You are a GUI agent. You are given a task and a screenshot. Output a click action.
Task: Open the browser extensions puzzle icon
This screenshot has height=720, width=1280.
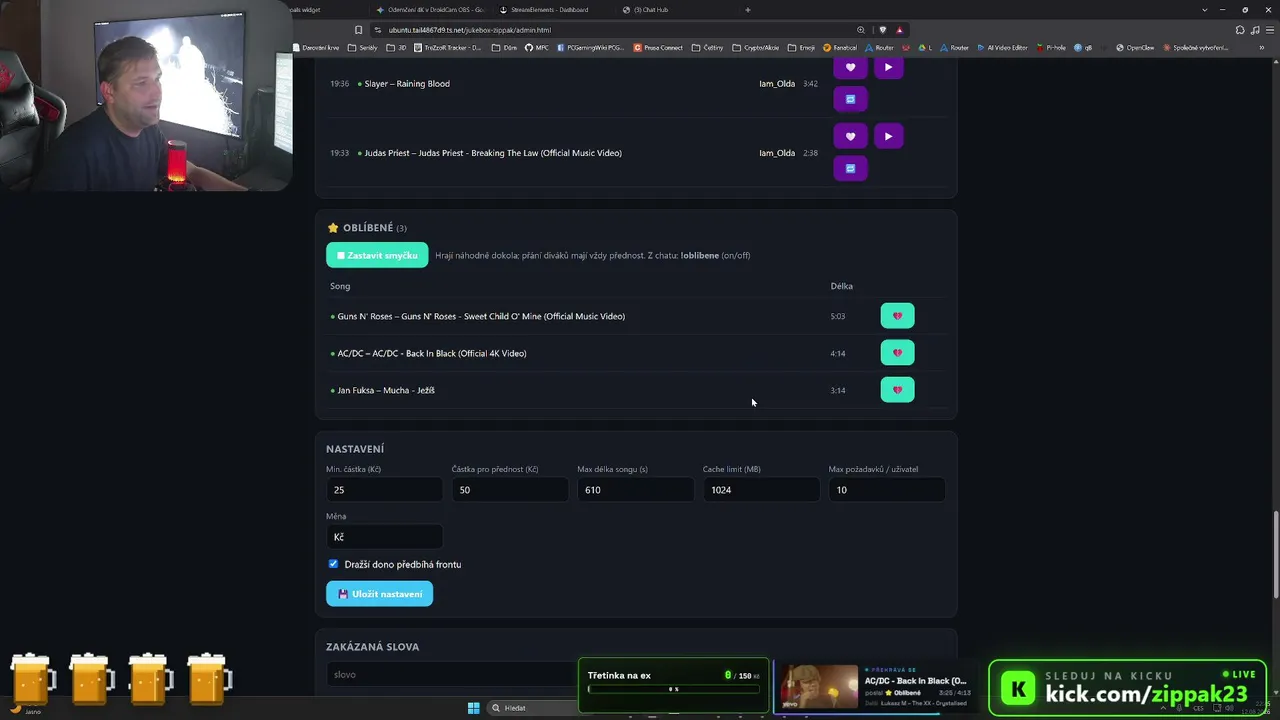1241,30
